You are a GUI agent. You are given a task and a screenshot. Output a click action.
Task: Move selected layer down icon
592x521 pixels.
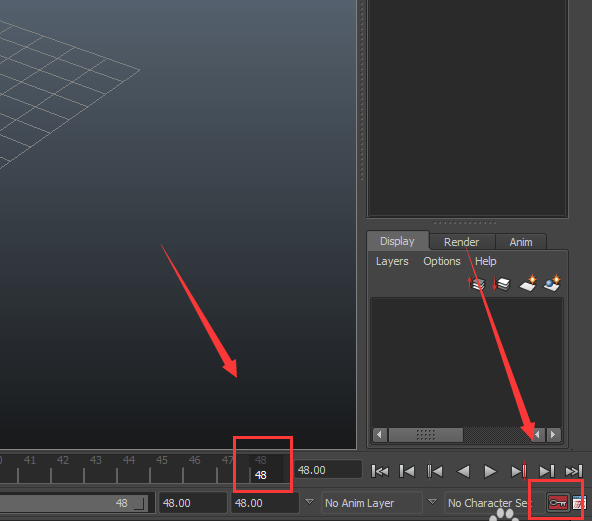[501, 284]
